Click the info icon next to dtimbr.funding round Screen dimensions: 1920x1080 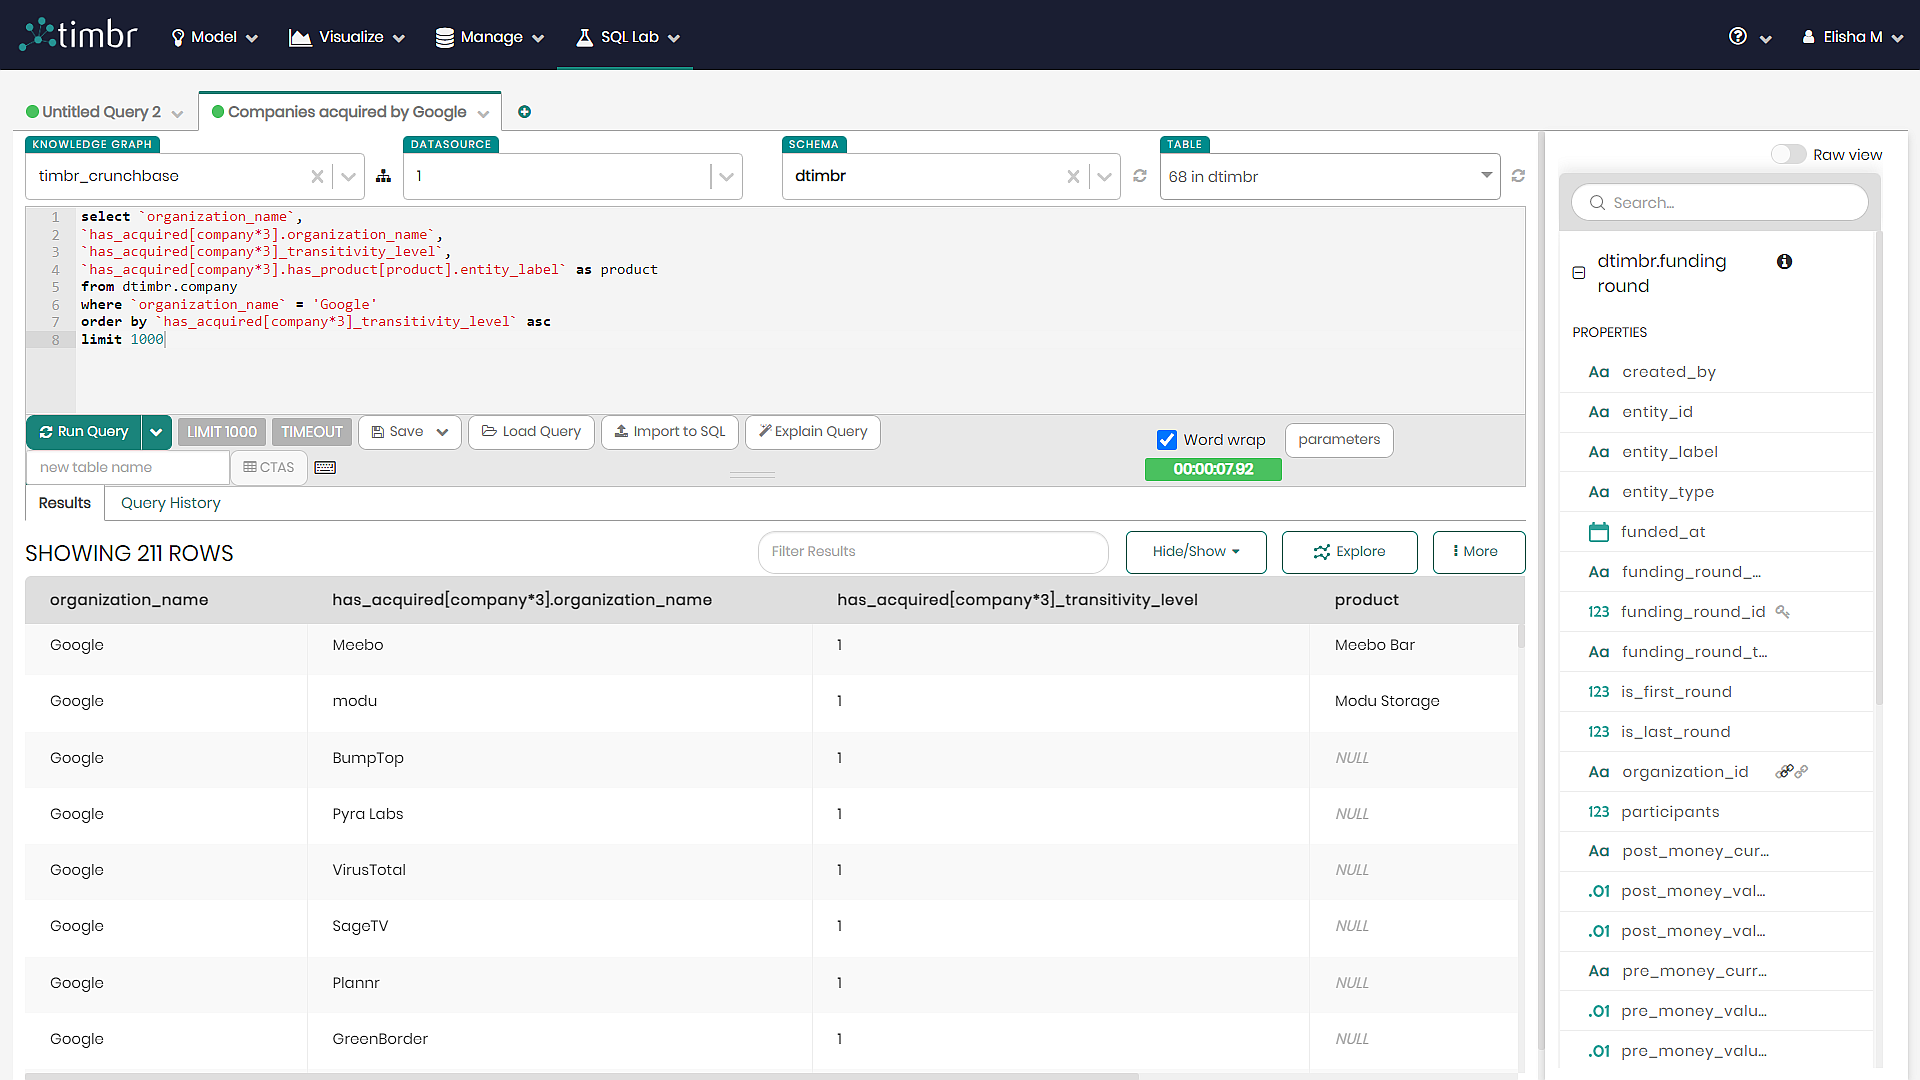tap(1785, 261)
